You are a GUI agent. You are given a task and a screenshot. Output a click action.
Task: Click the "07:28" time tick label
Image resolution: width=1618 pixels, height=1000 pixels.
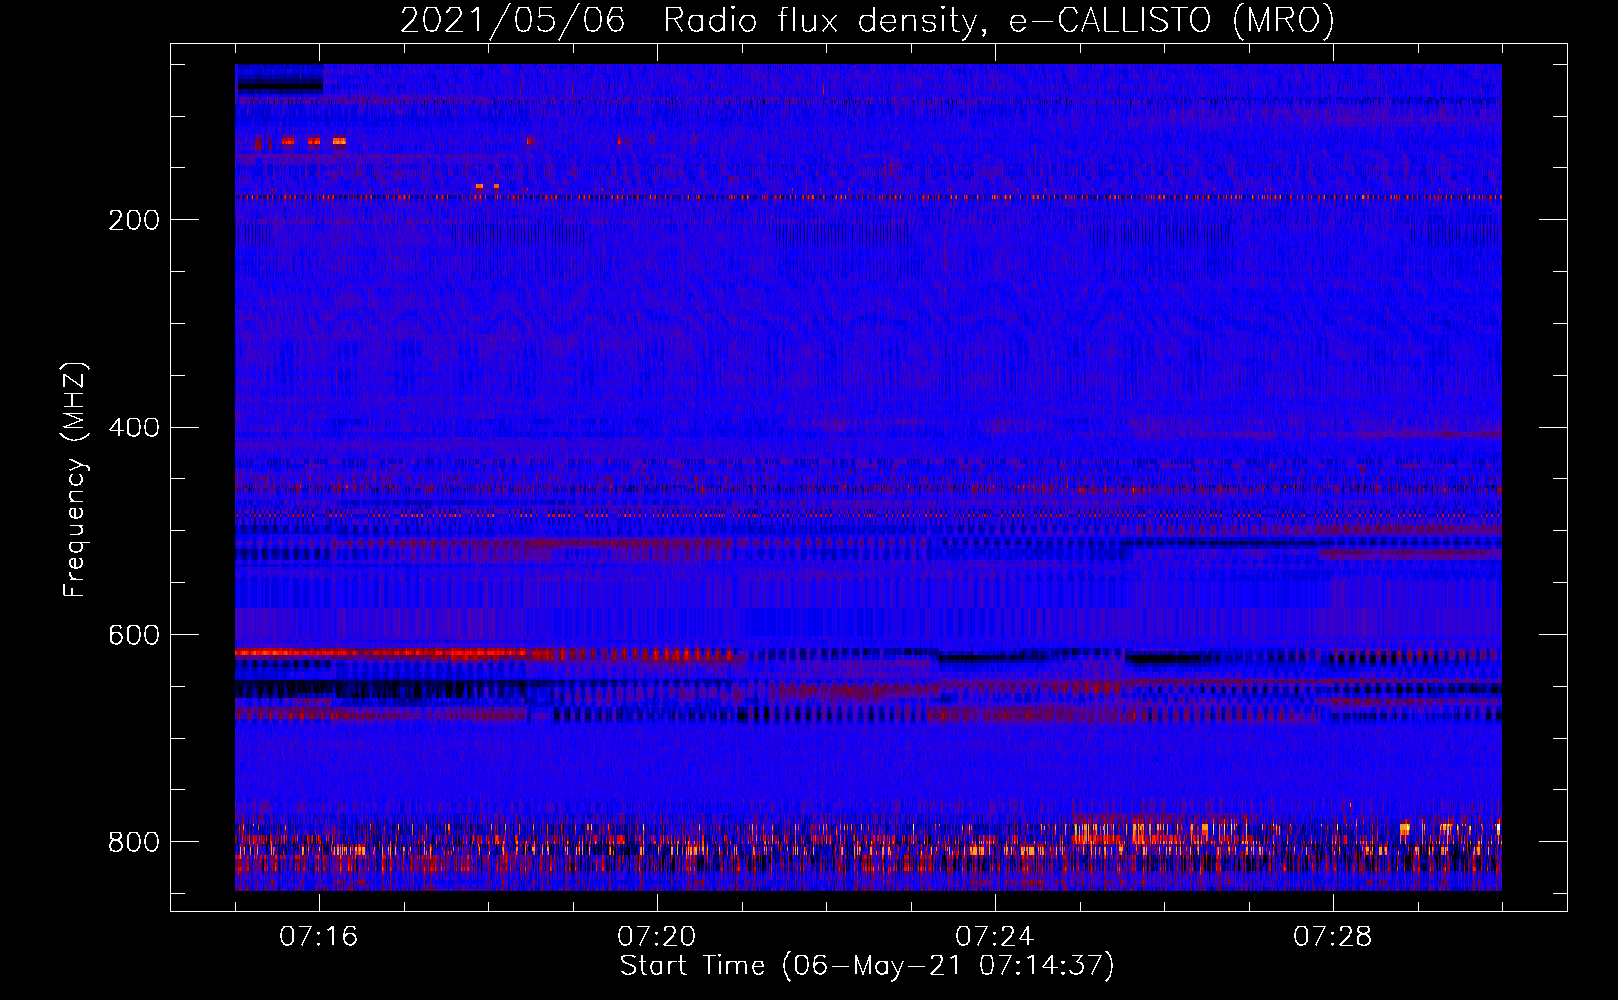pos(1333,937)
